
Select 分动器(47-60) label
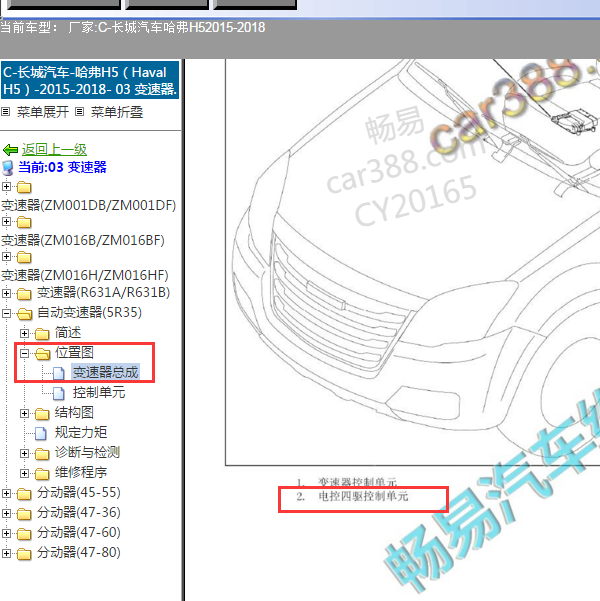[79, 532]
